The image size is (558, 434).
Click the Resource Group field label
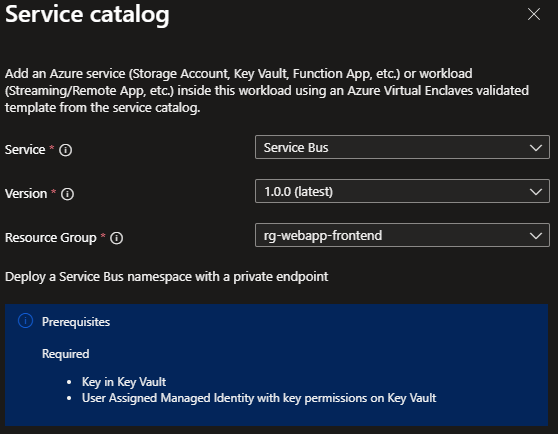pyautogui.click(x=51, y=238)
